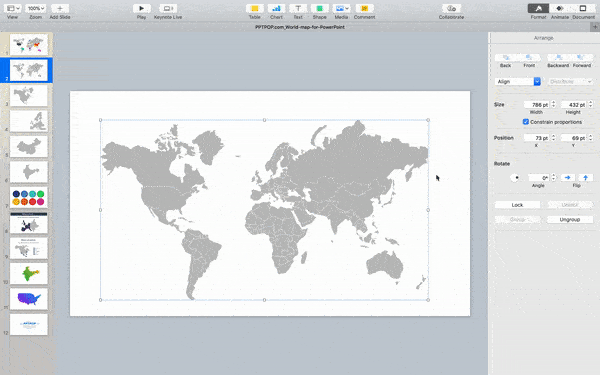
Task: Click the Ungroup button
Action: coord(570,220)
